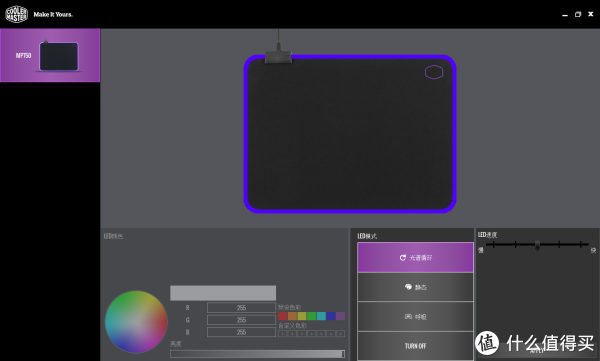Pick the blue preset color swatch

[331, 316]
